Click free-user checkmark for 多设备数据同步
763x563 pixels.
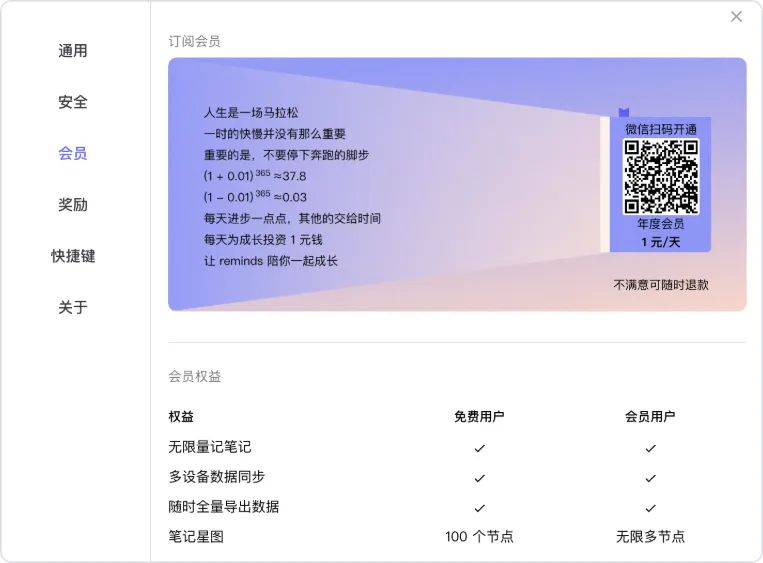(x=479, y=478)
